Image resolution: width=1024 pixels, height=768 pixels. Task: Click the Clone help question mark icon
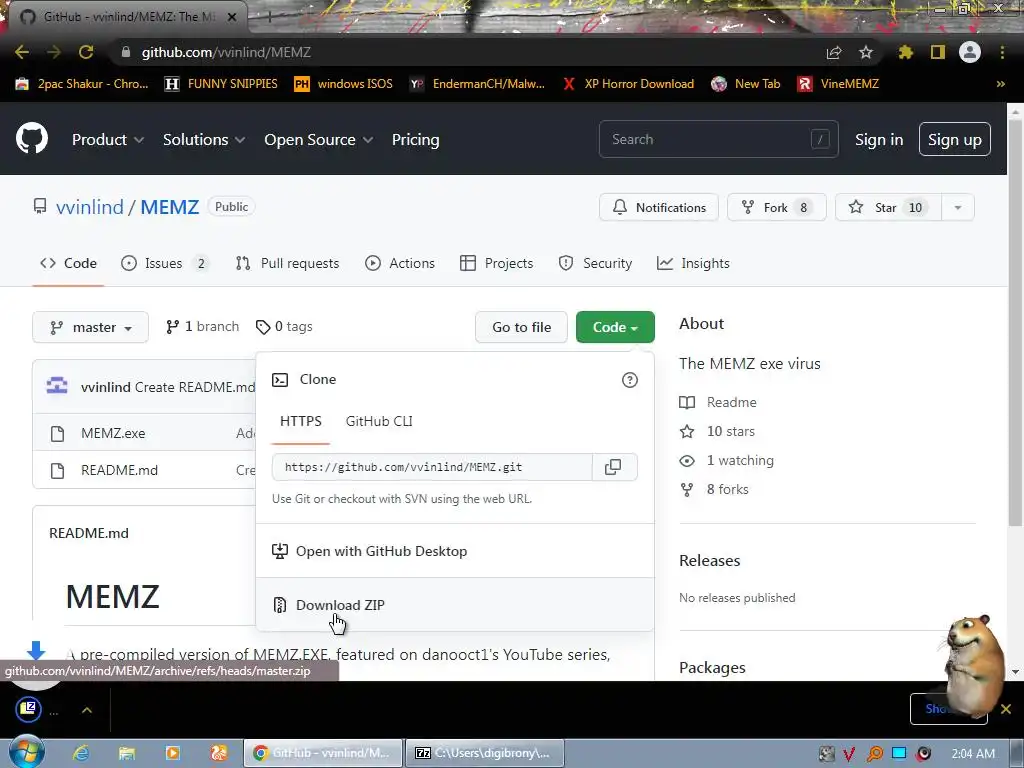(x=630, y=380)
